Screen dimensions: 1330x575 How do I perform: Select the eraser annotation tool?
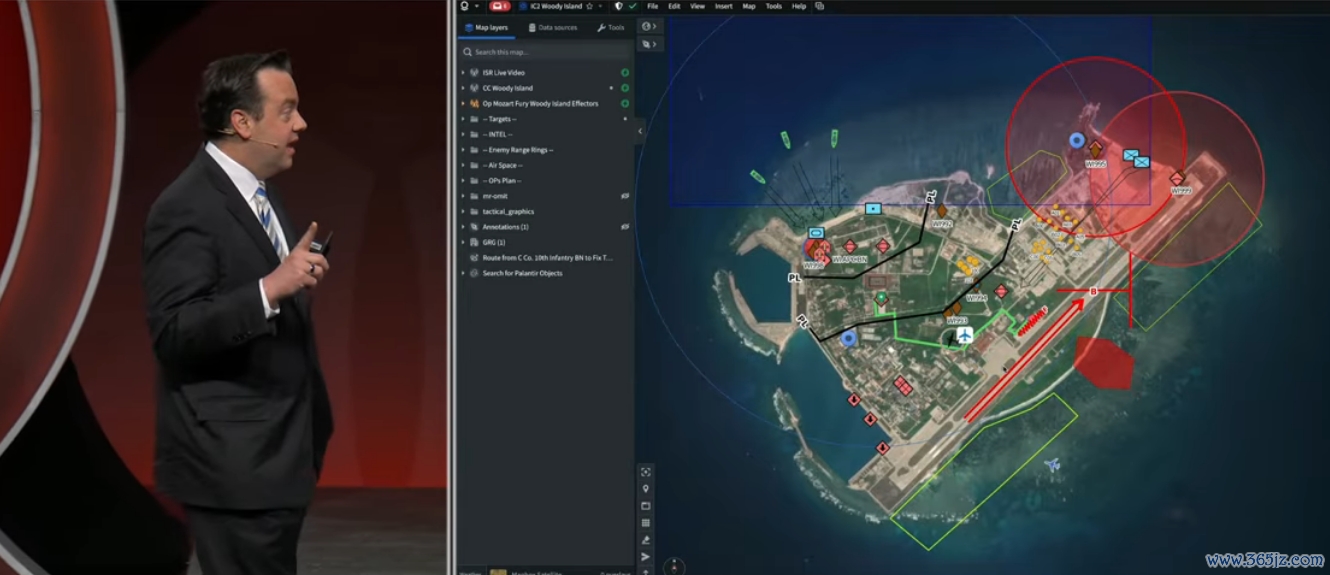point(646,540)
